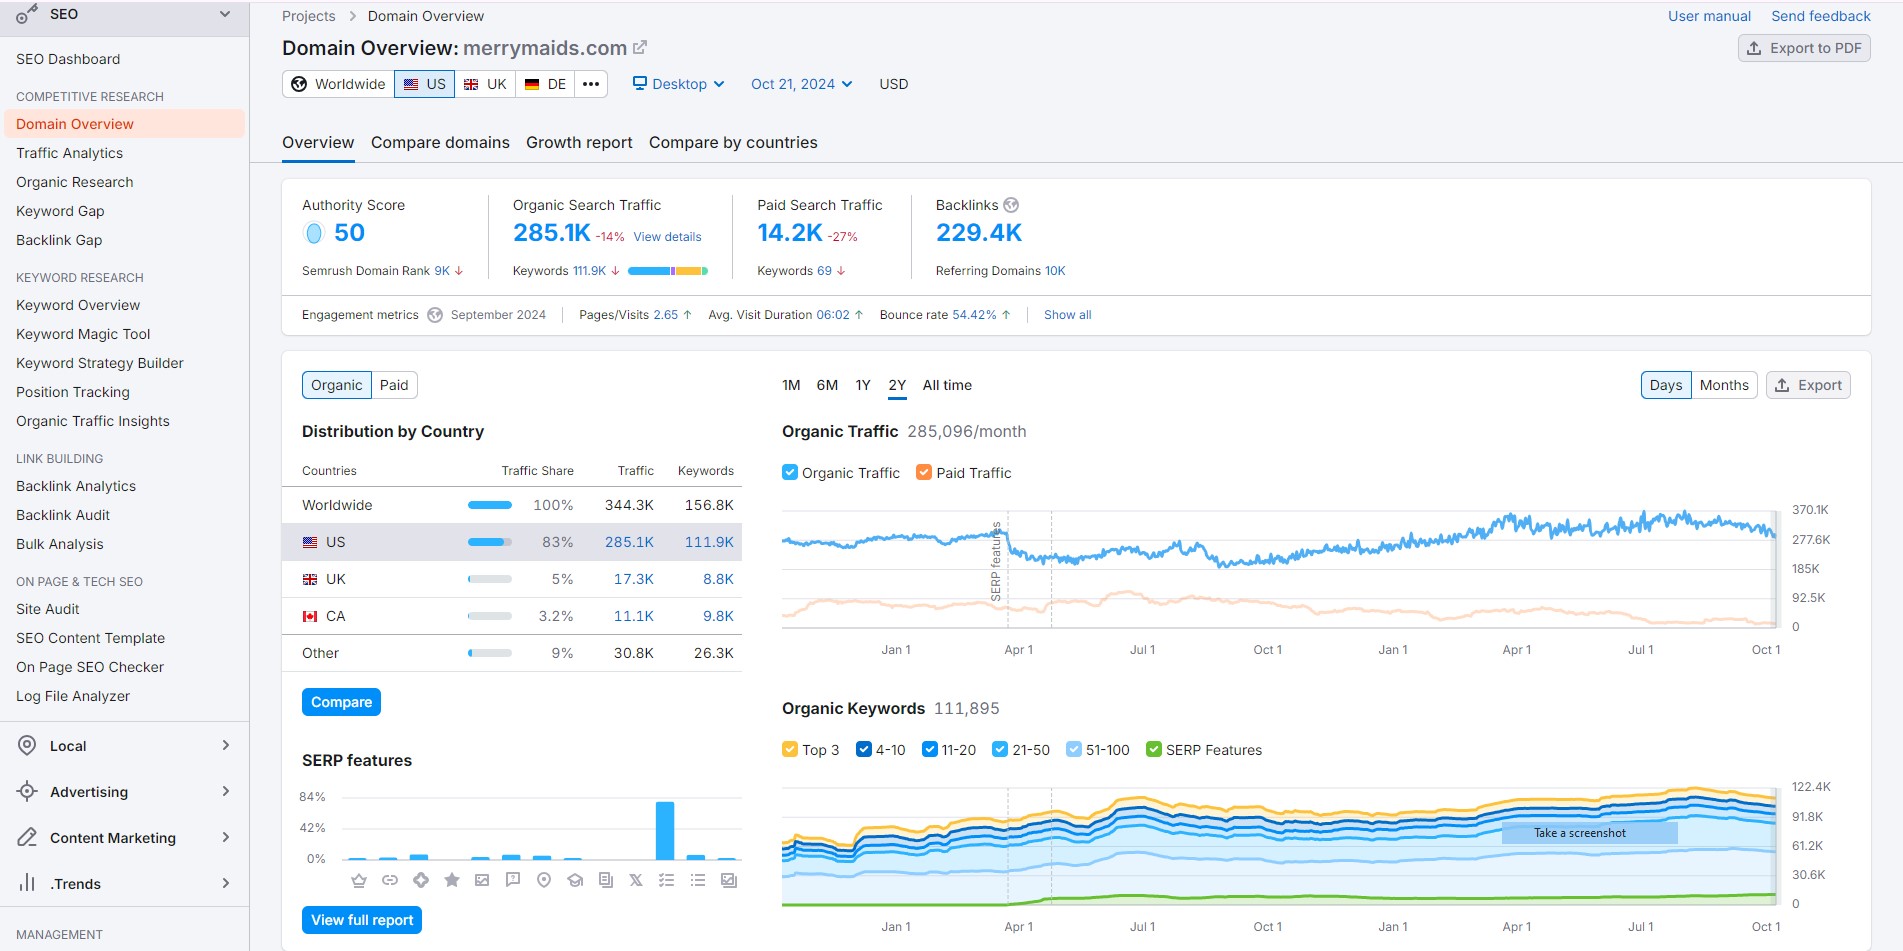Click the Authority Score circle icon
The height and width of the screenshot is (951, 1903).
[x=314, y=233]
